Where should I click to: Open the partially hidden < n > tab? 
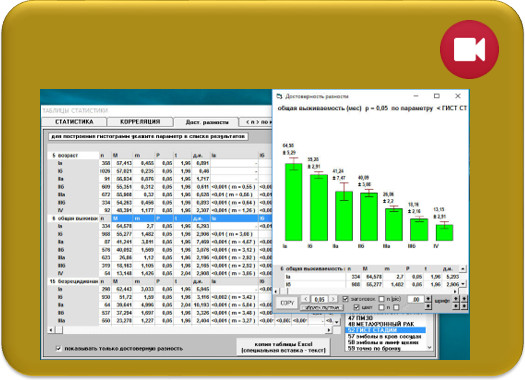(x=256, y=122)
